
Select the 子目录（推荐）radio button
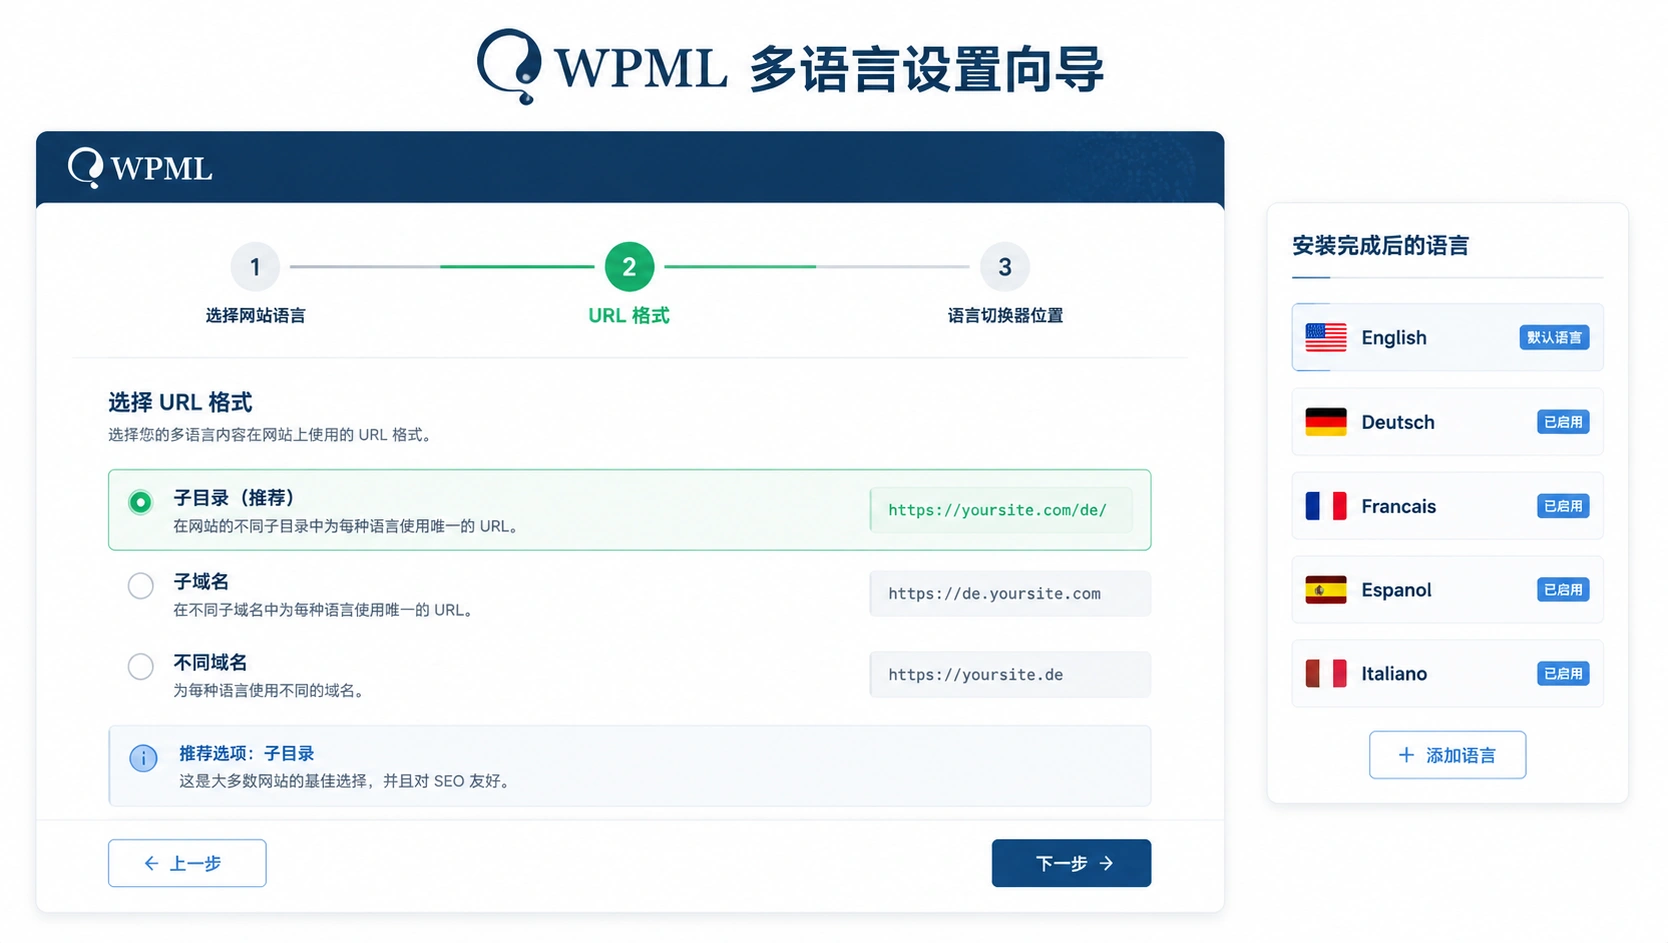pyautogui.click(x=141, y=502)
